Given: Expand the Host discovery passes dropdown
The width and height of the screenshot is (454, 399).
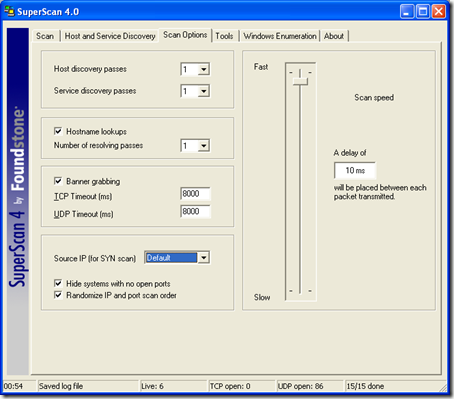Looking at the screenshot, I should pos(203,69).
